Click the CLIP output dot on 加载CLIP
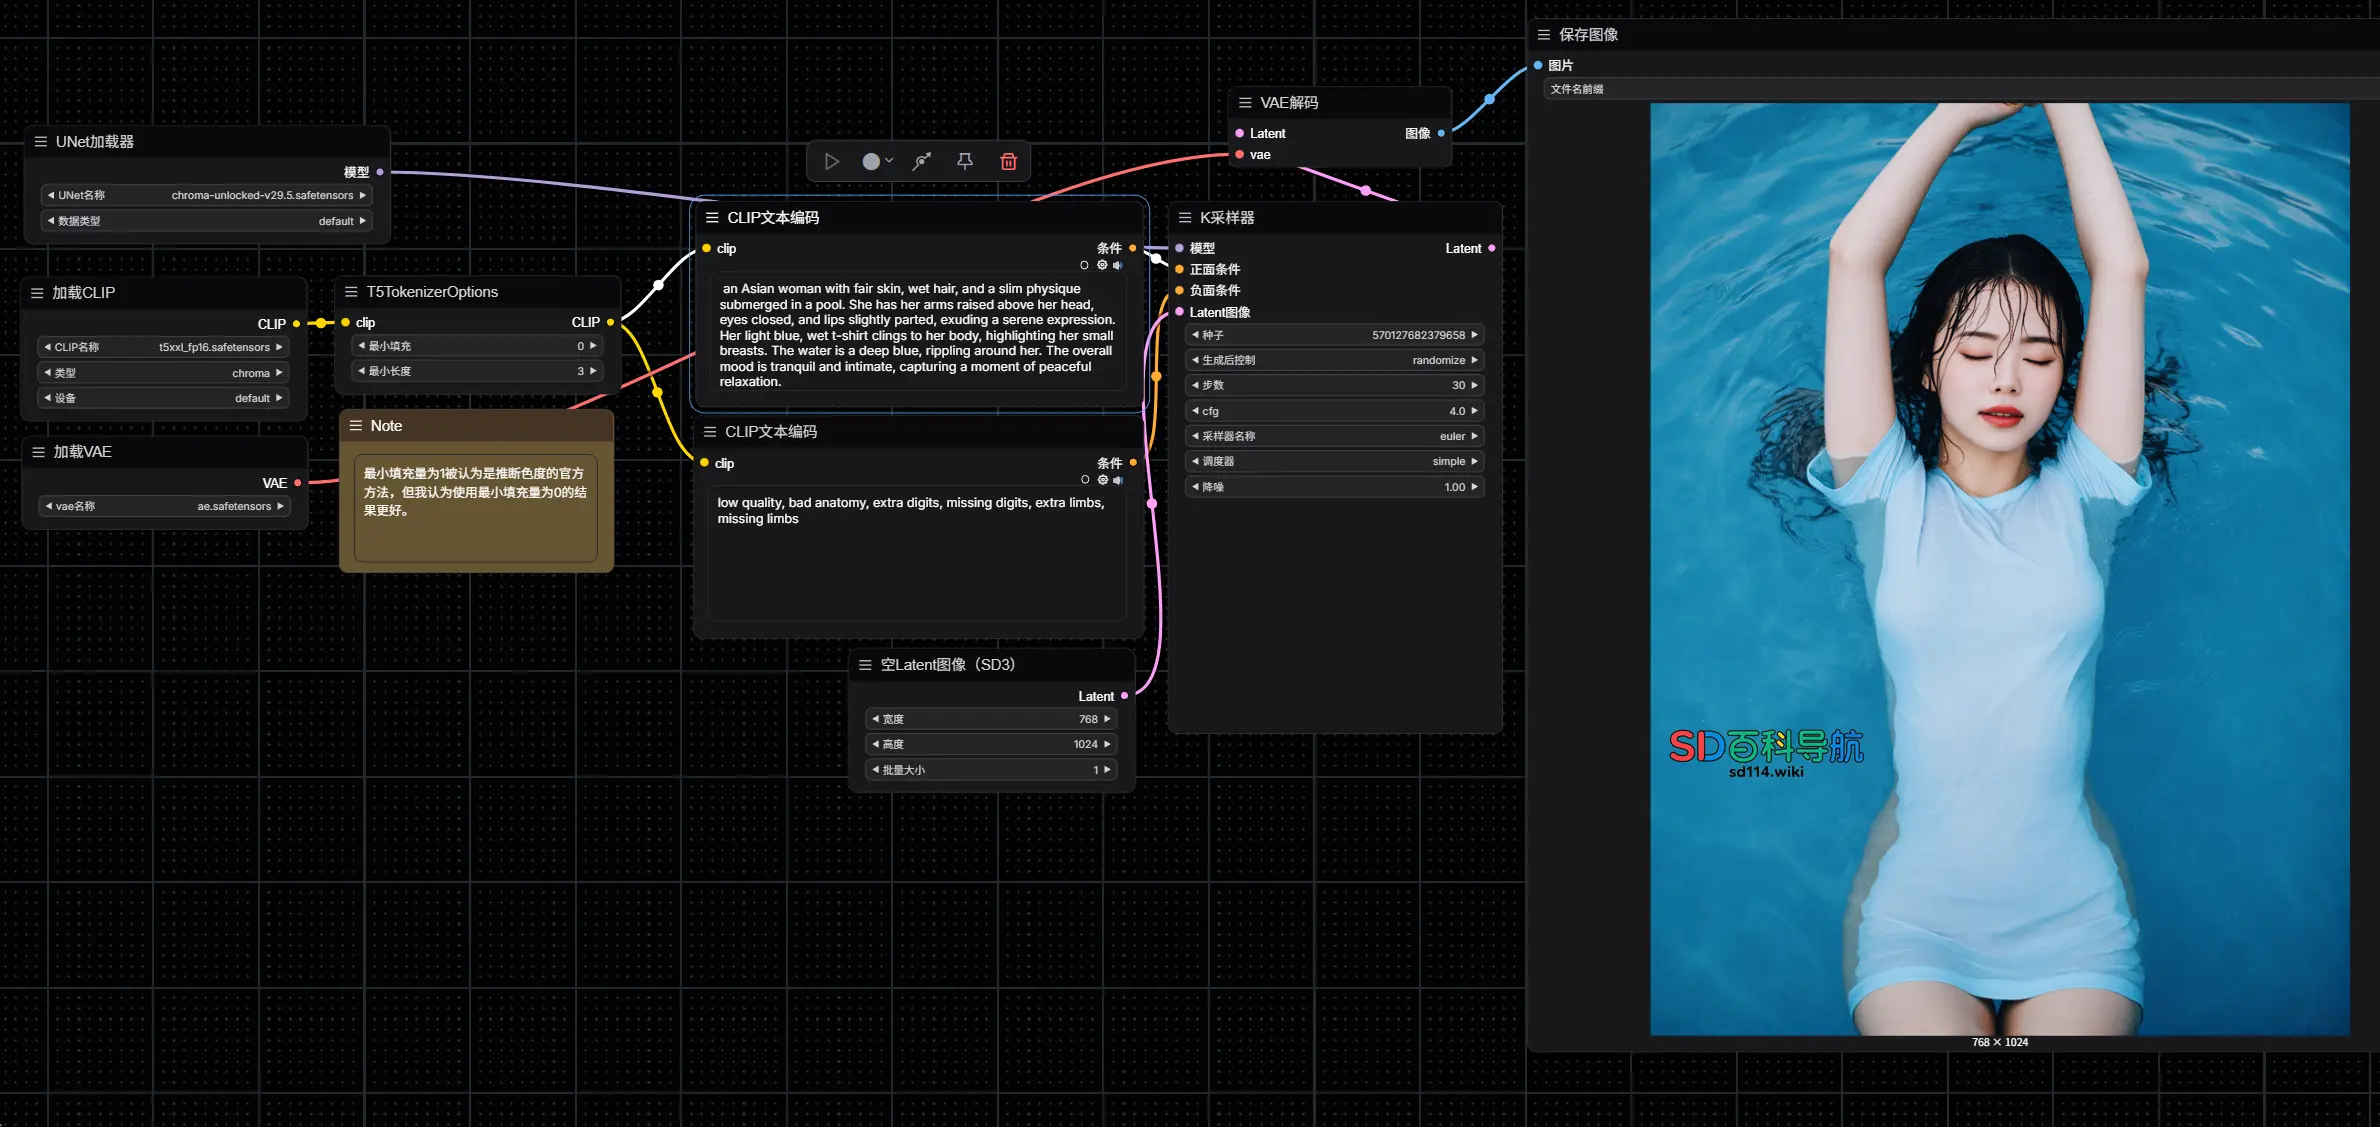 pyautogui.click(x=296, y=324)
